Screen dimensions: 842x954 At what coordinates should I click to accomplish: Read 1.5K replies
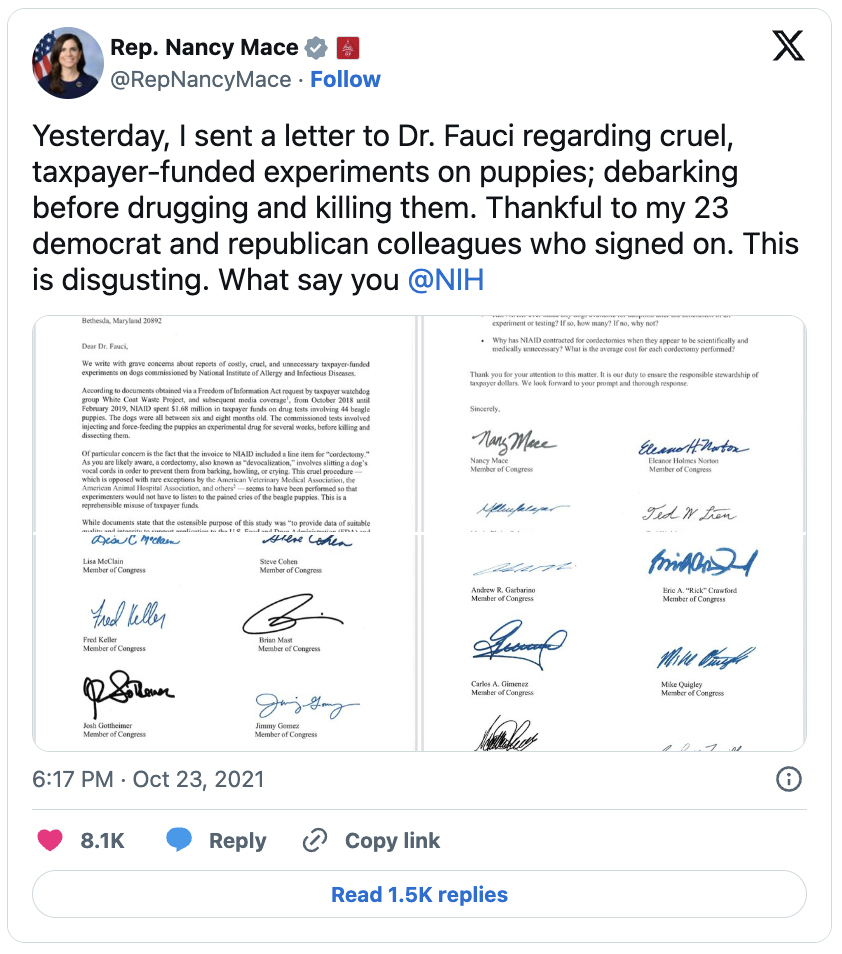pos(419,894)
